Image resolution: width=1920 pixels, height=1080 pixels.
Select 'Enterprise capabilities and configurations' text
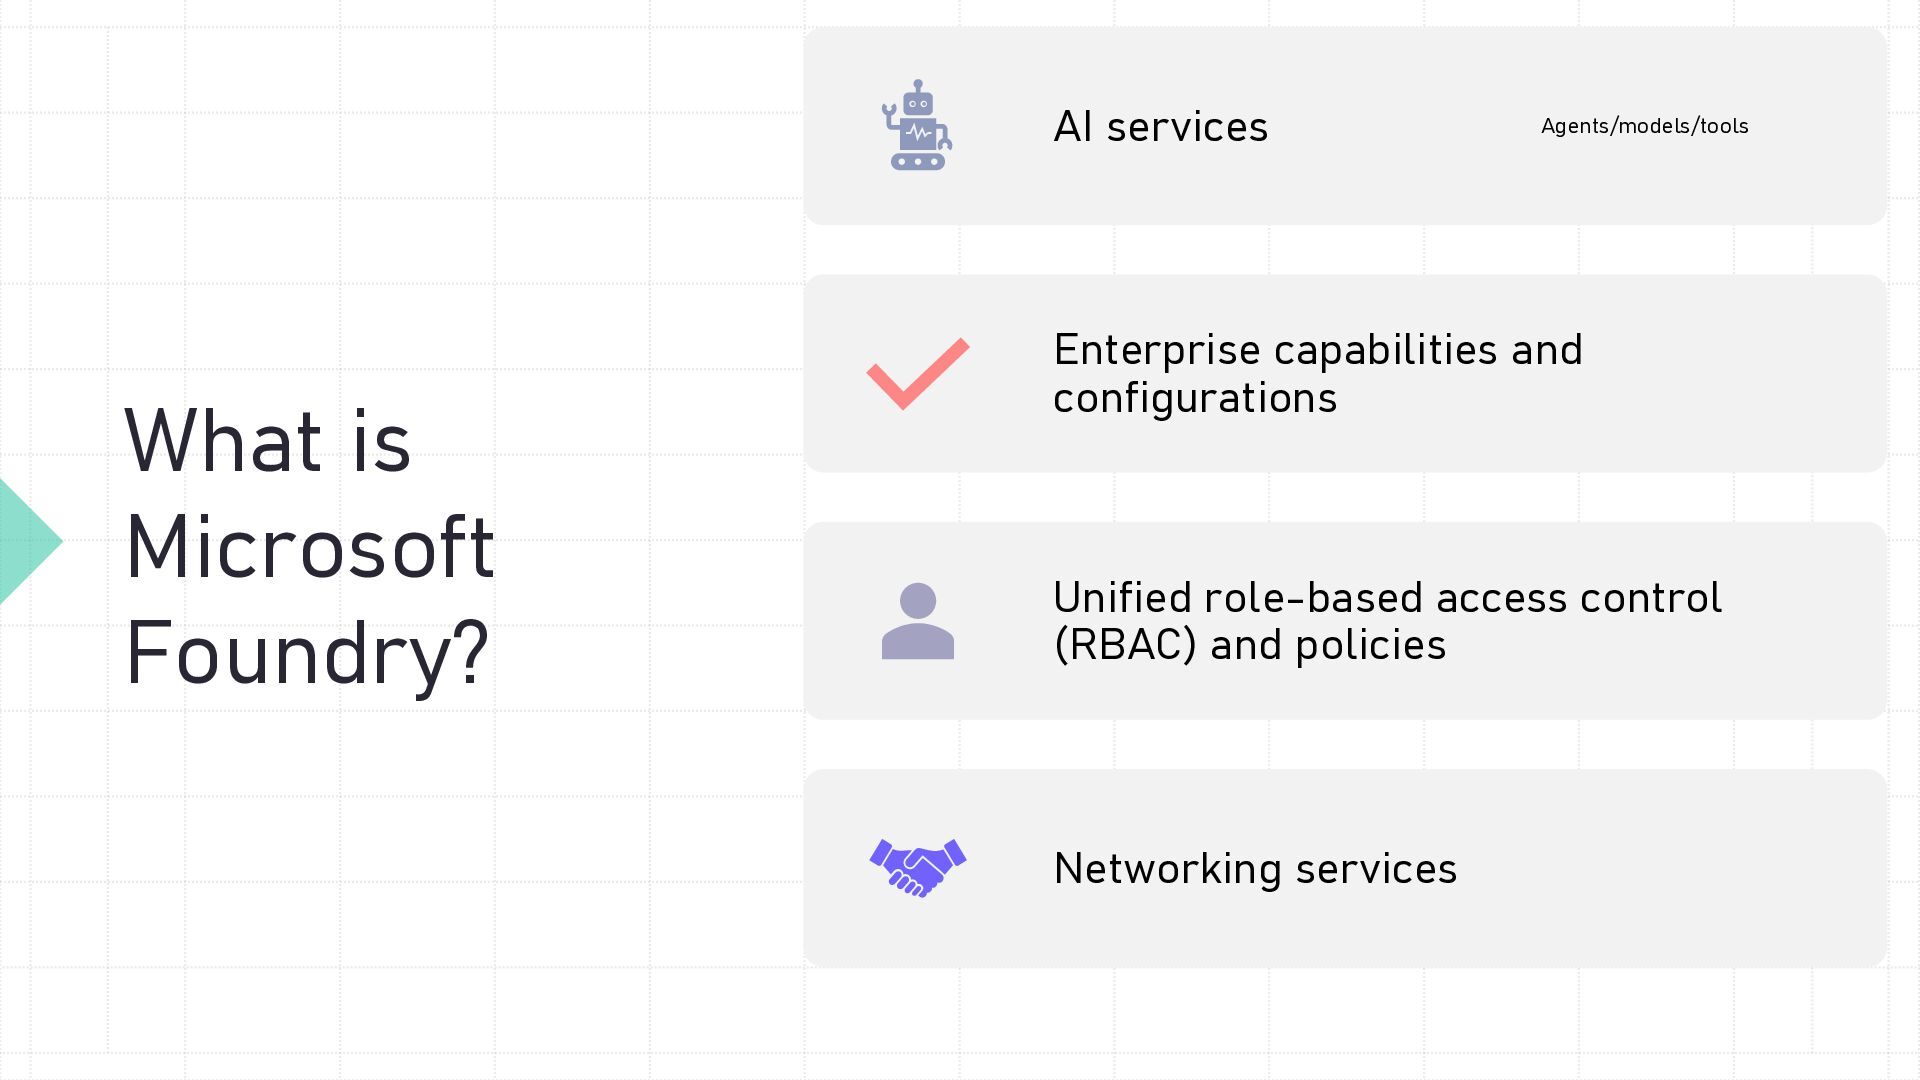[x=1318, y=373]
